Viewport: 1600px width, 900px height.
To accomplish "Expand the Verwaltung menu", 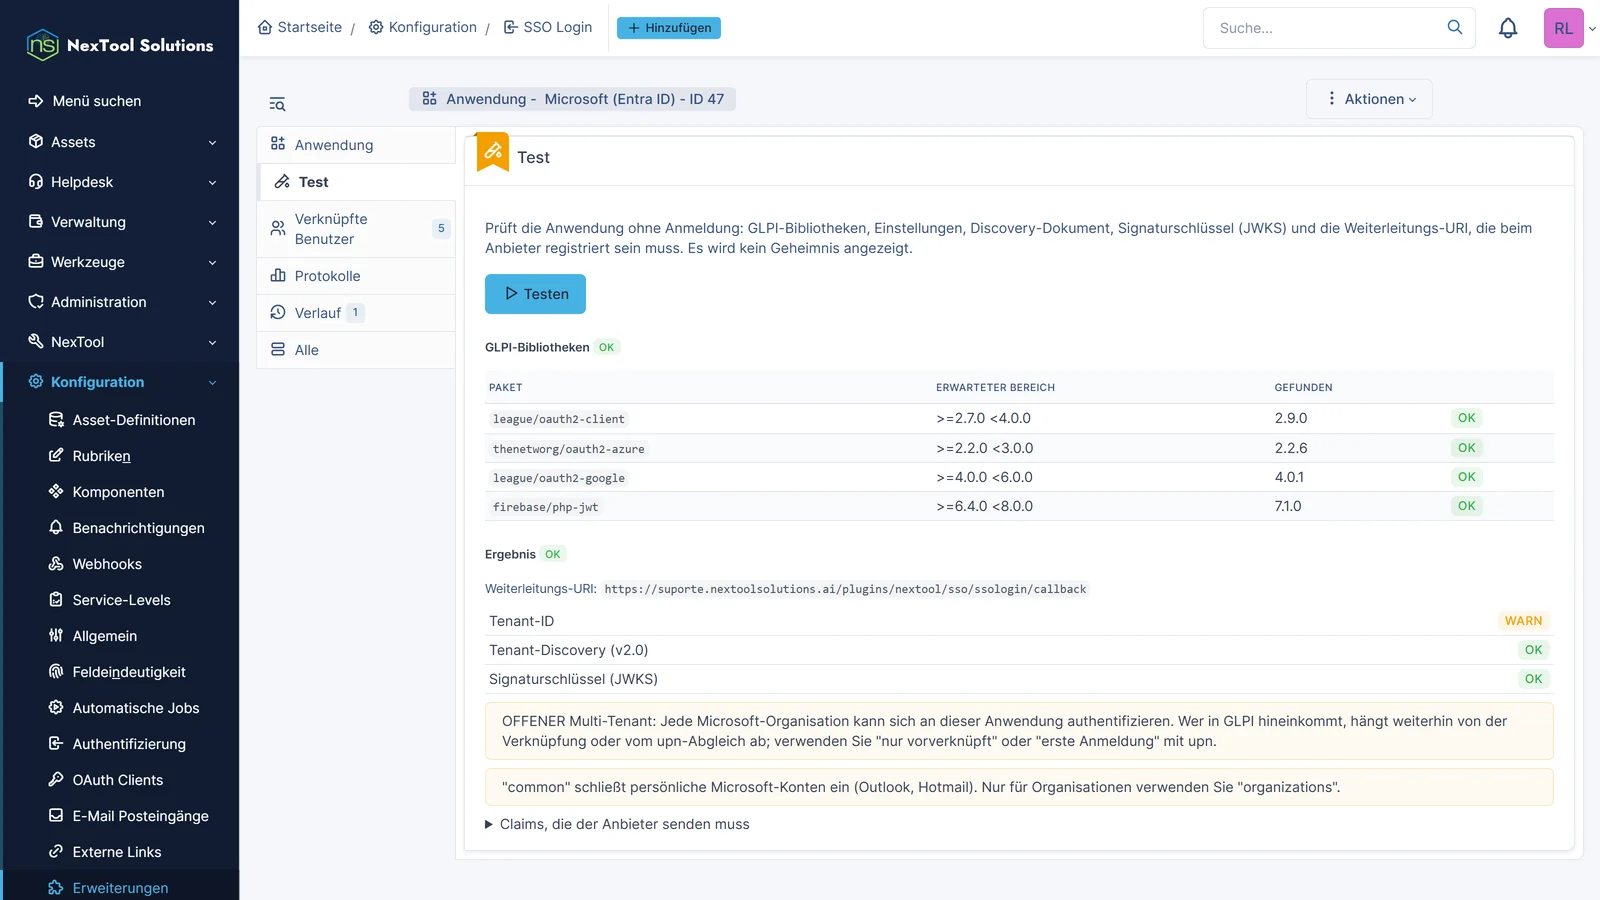I will pos(120,222).
